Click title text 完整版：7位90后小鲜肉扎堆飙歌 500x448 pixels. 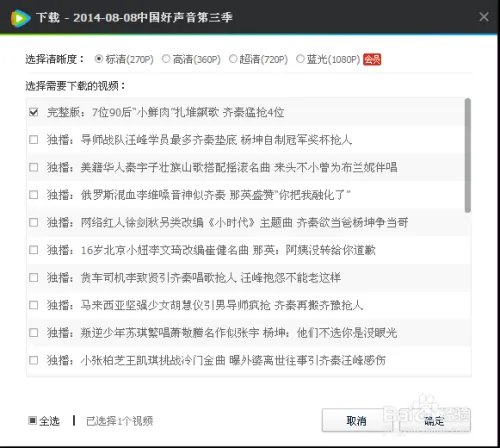(133, 112)
